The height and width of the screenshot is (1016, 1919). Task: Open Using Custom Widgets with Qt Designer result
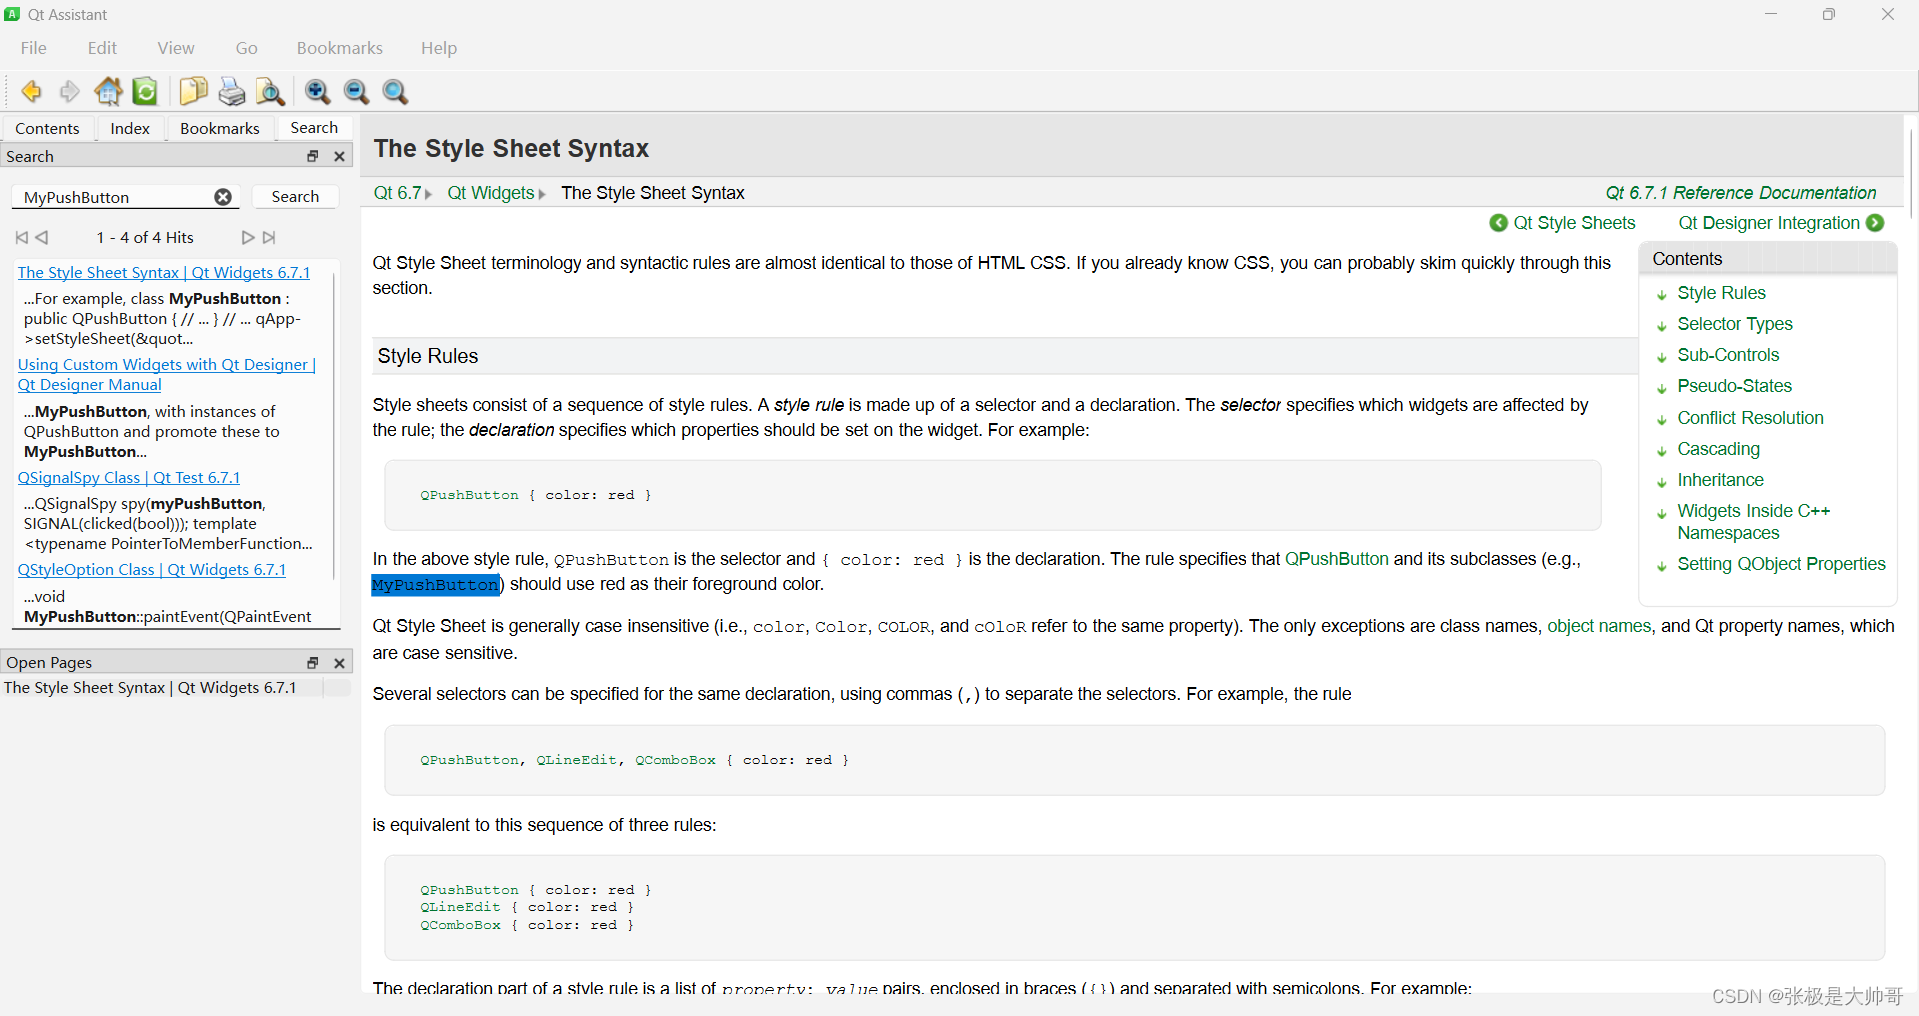pyautogui.click(x=166, y=374)
